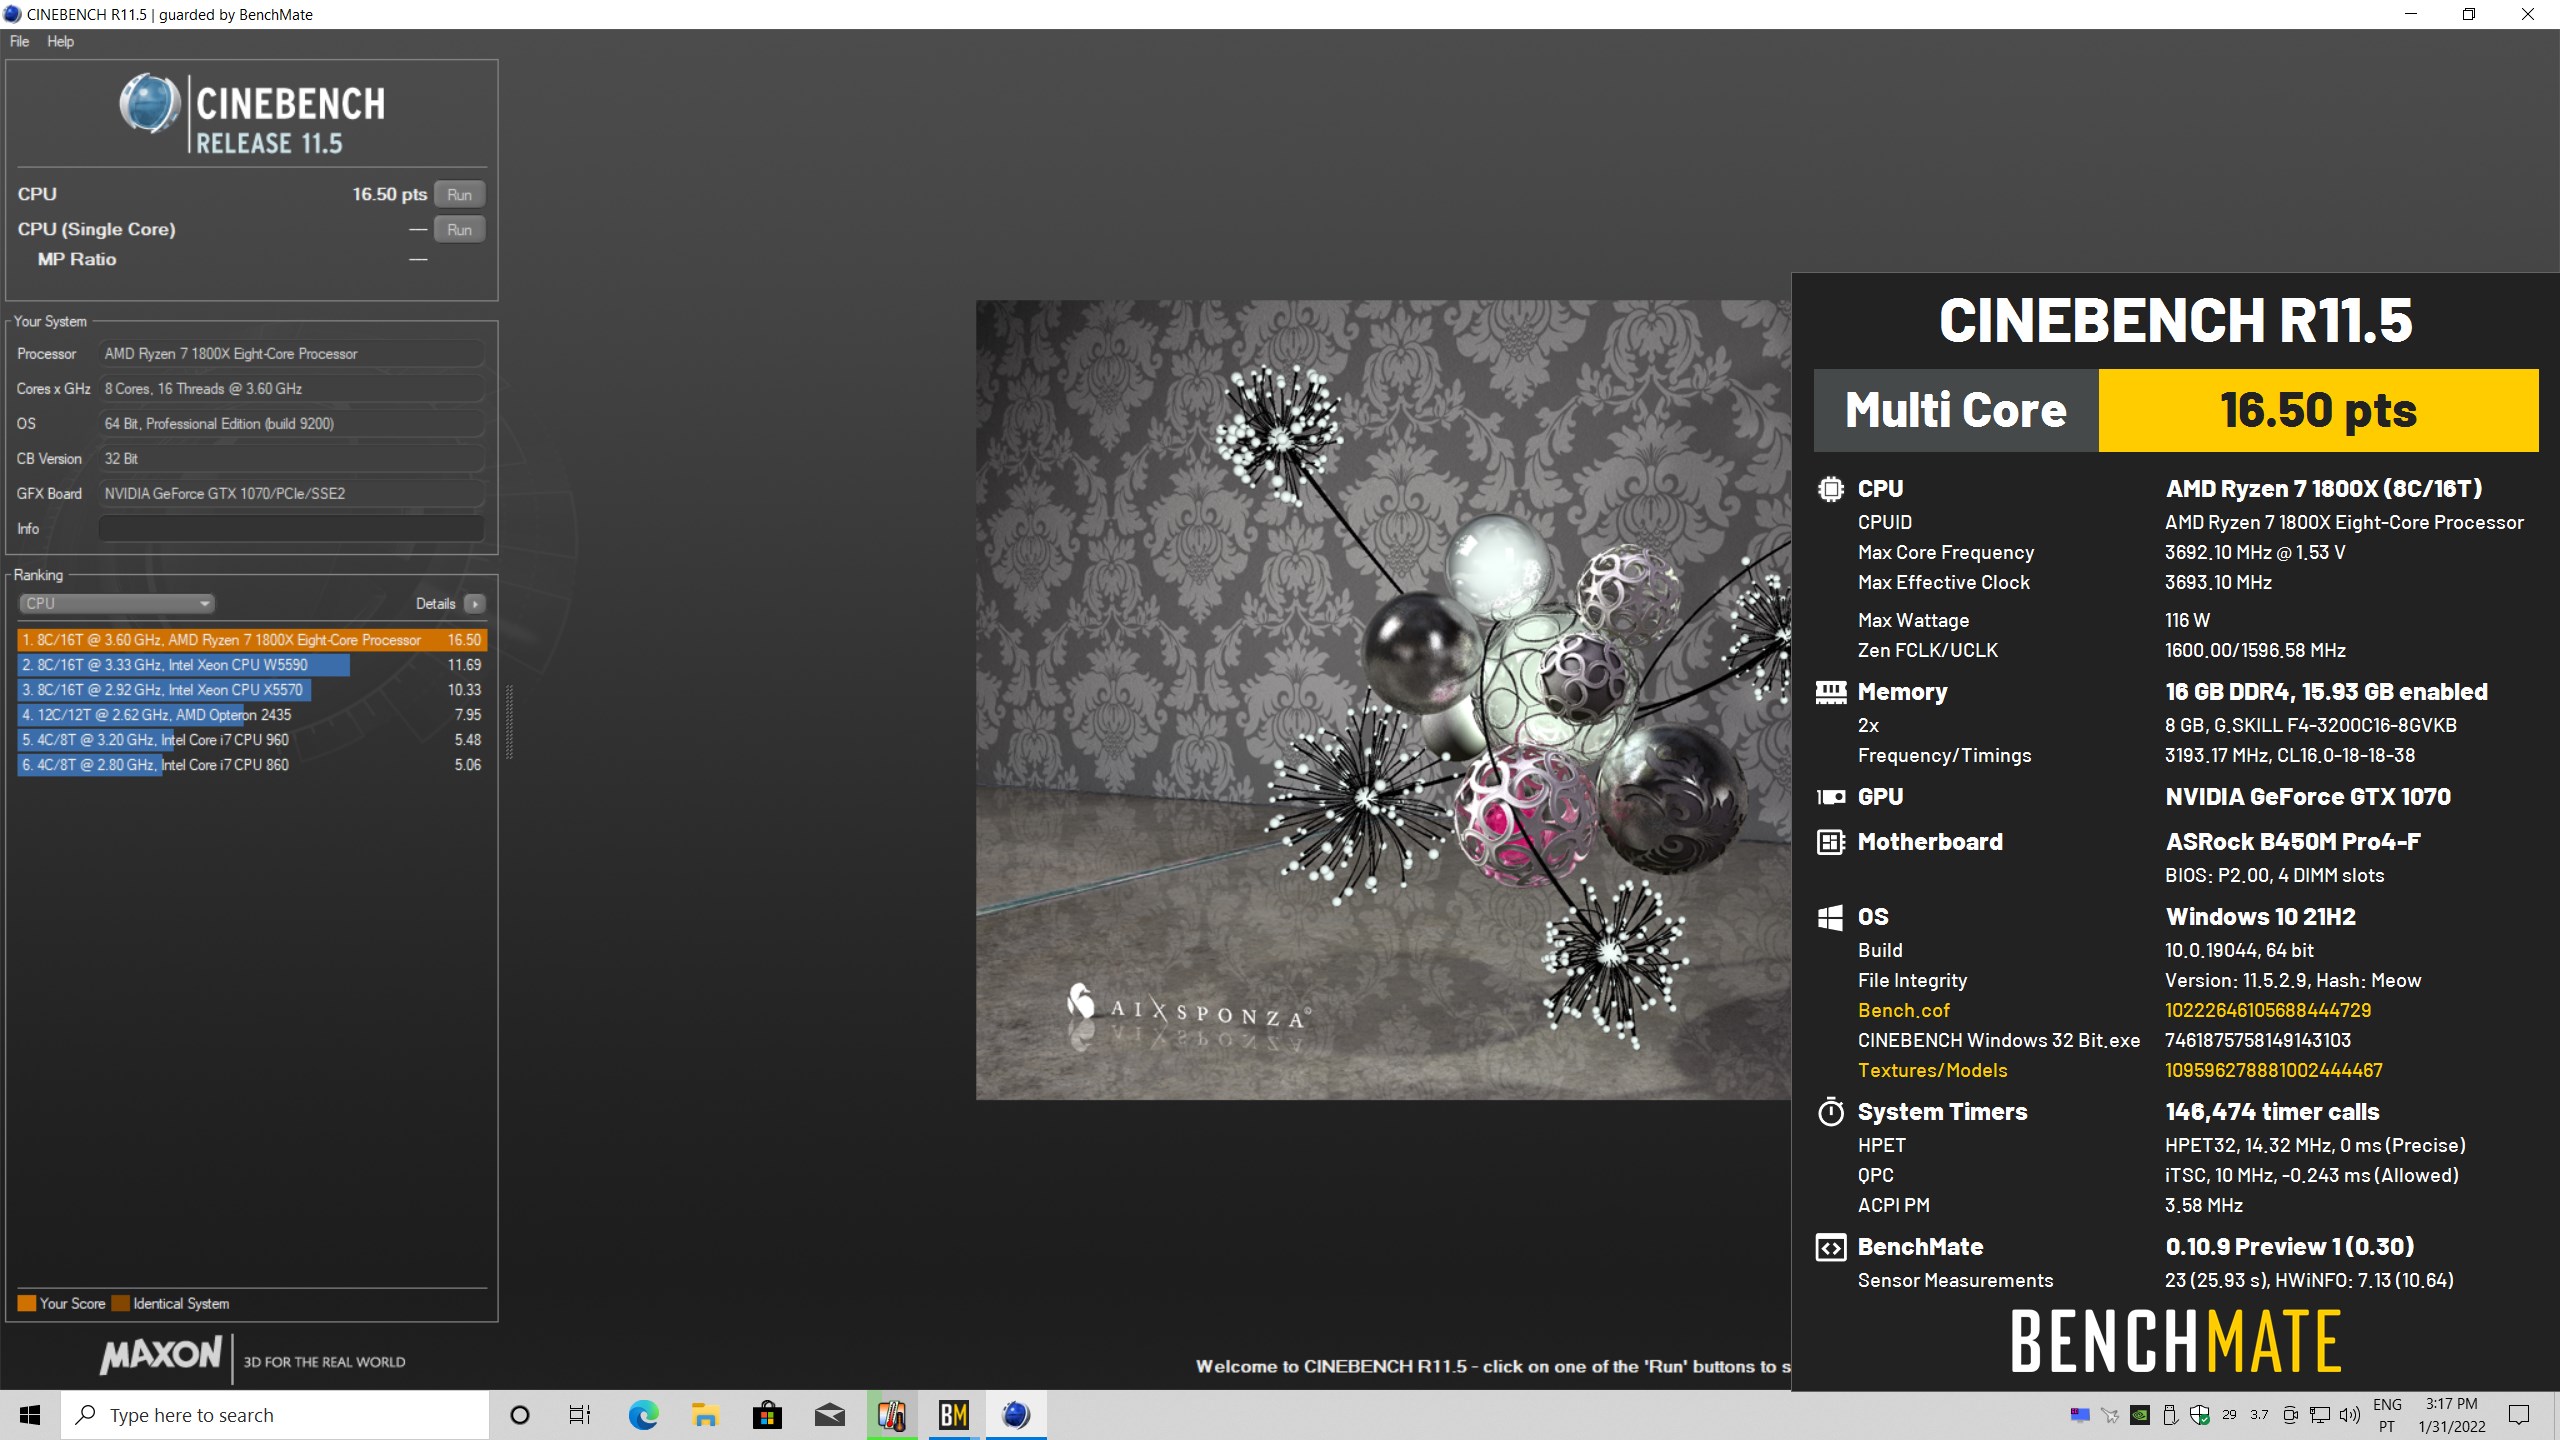Run the multi-core CPU benchmark

click(459, 194)
